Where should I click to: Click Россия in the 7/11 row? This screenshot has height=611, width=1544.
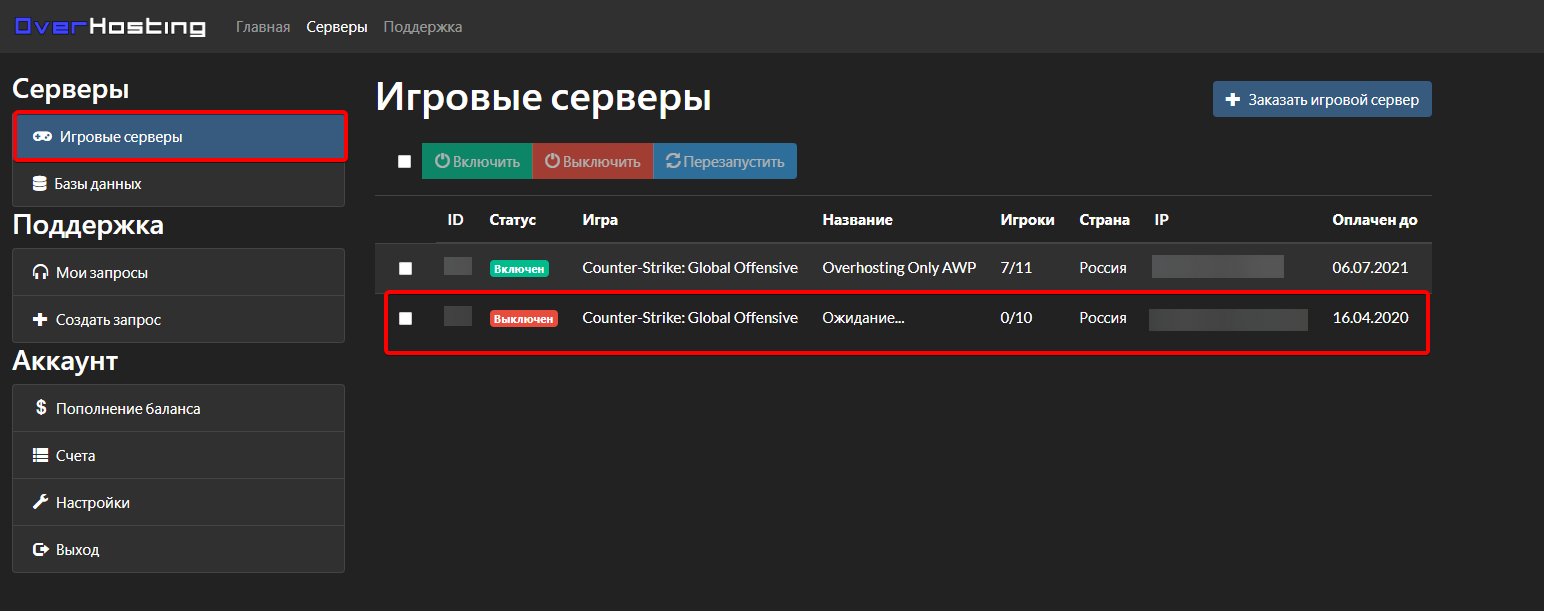click(1103, 267)
